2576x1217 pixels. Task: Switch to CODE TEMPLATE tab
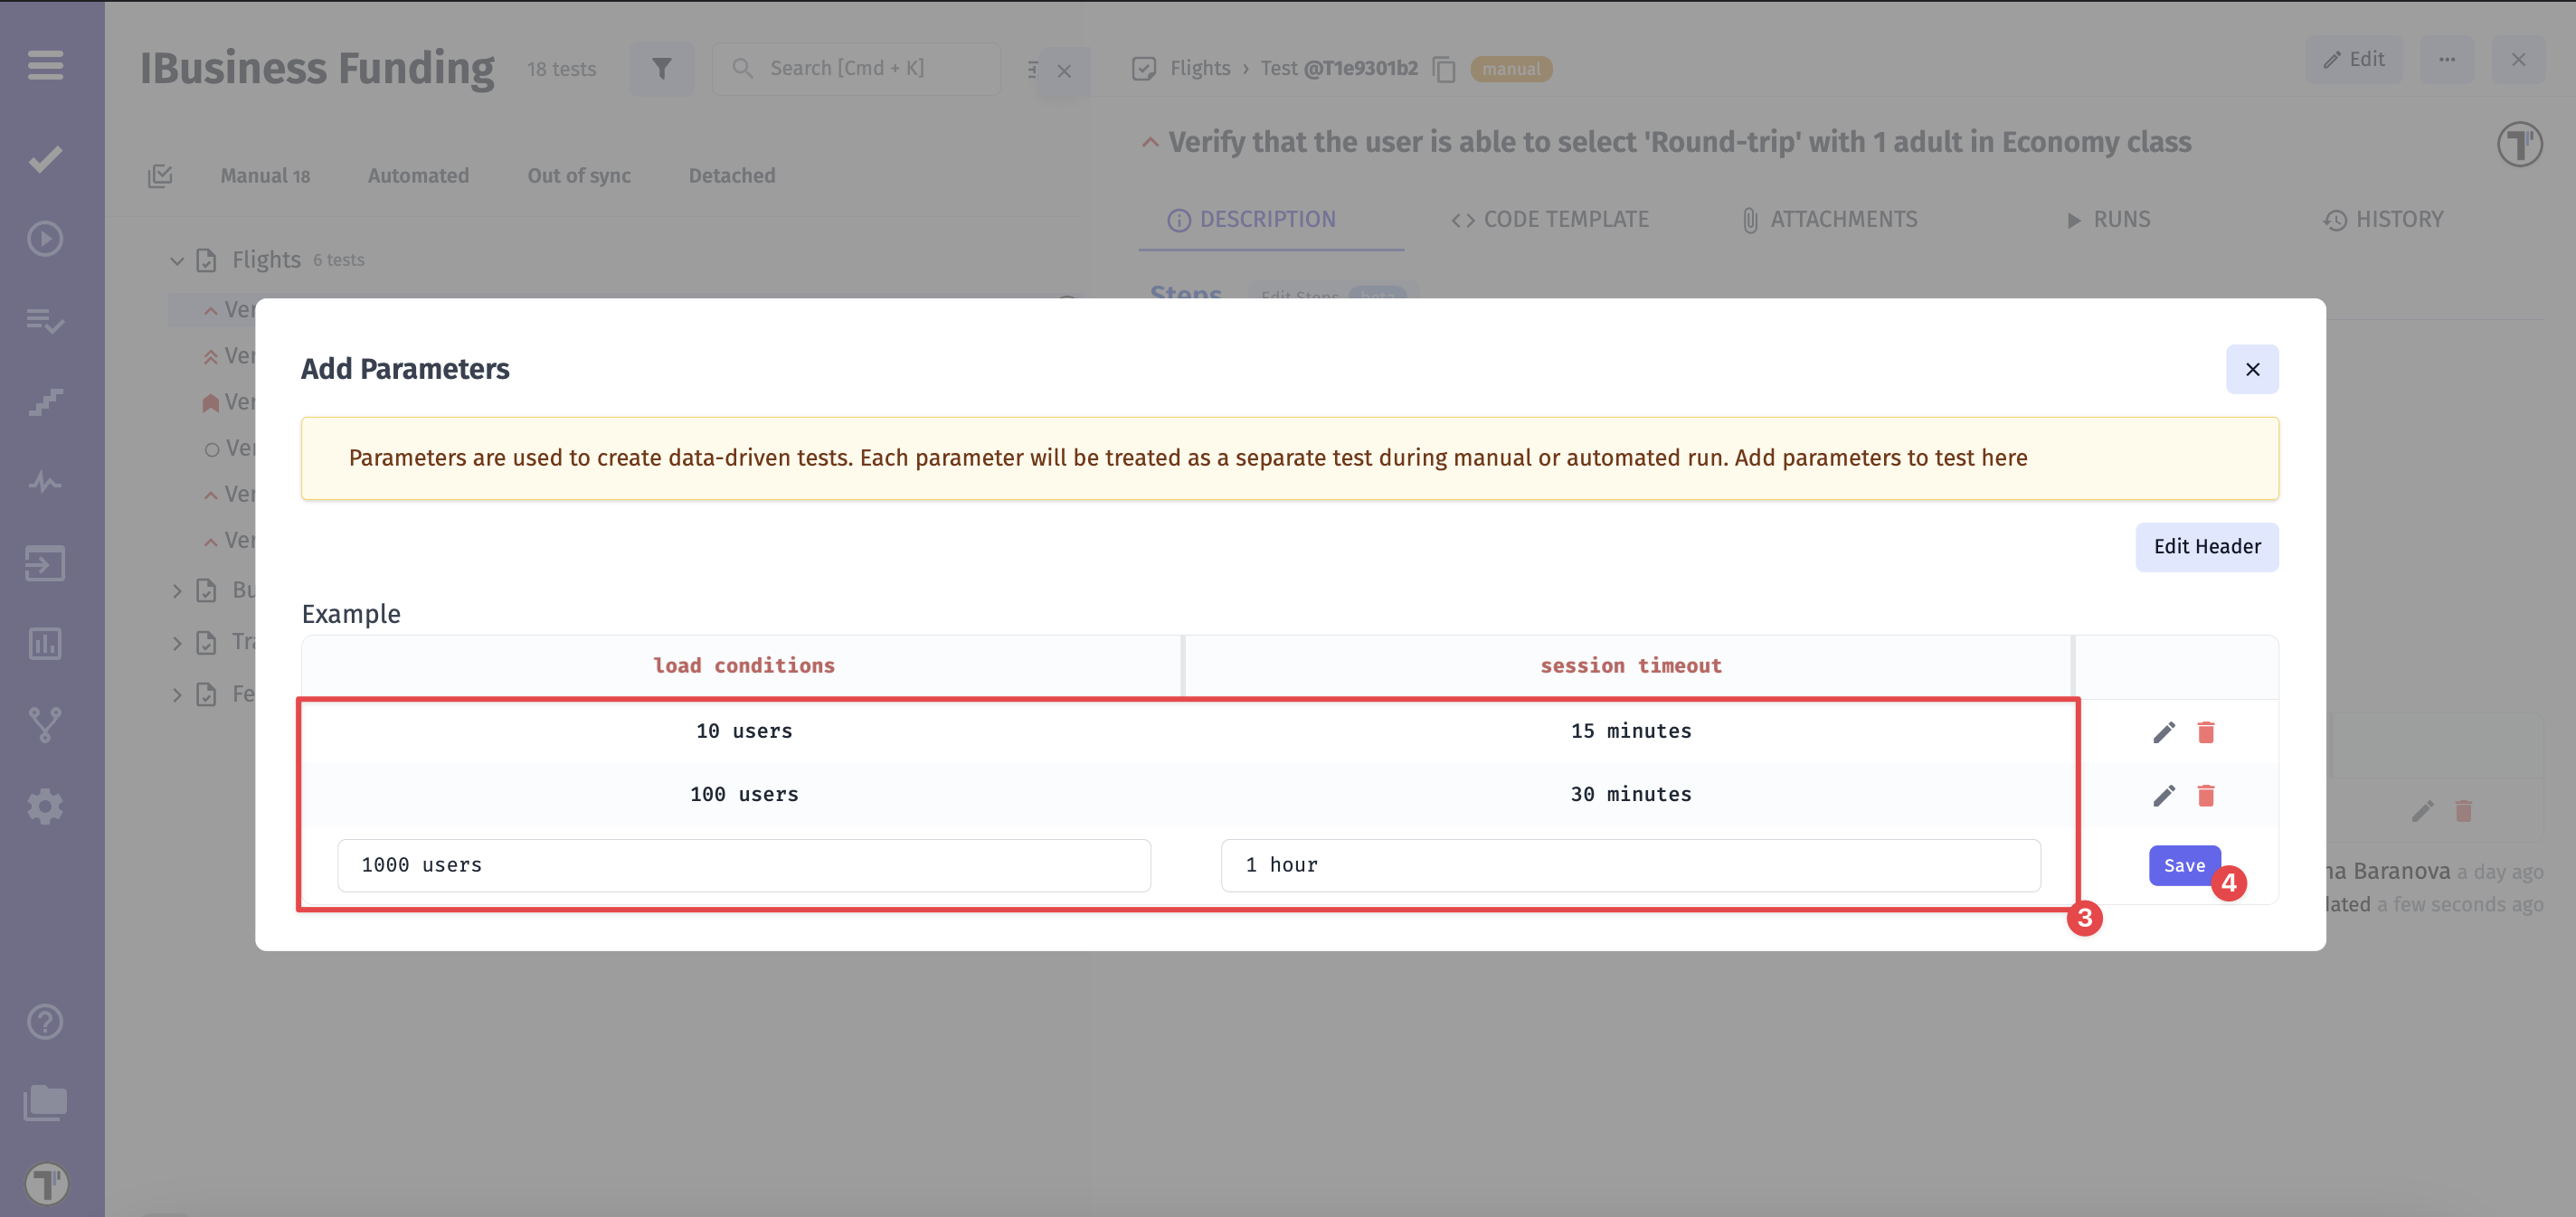tap(1550, 220)
